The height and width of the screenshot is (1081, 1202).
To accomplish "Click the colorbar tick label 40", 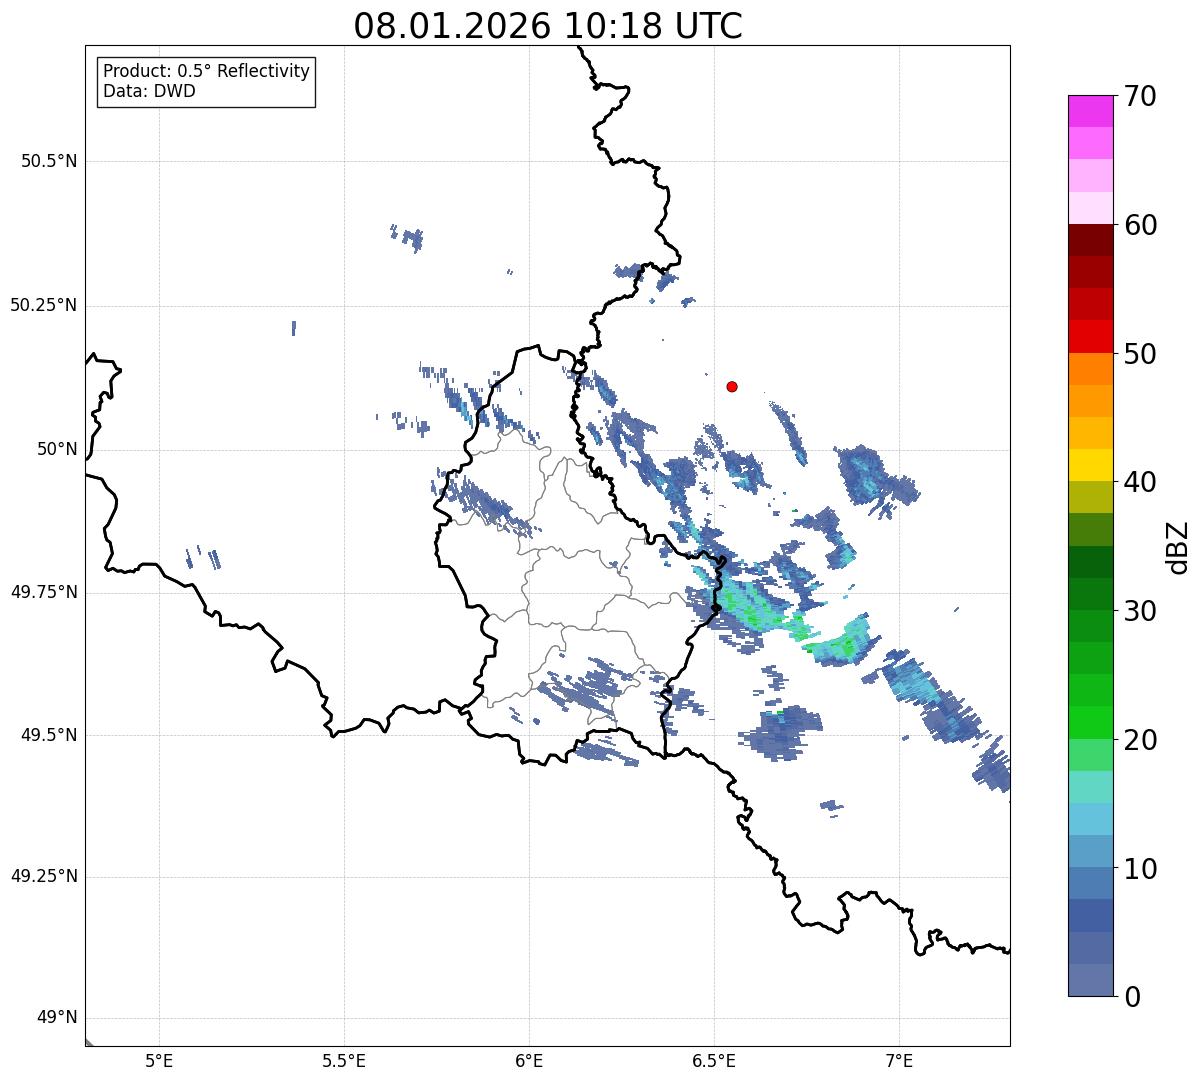I will point(1140,482).
